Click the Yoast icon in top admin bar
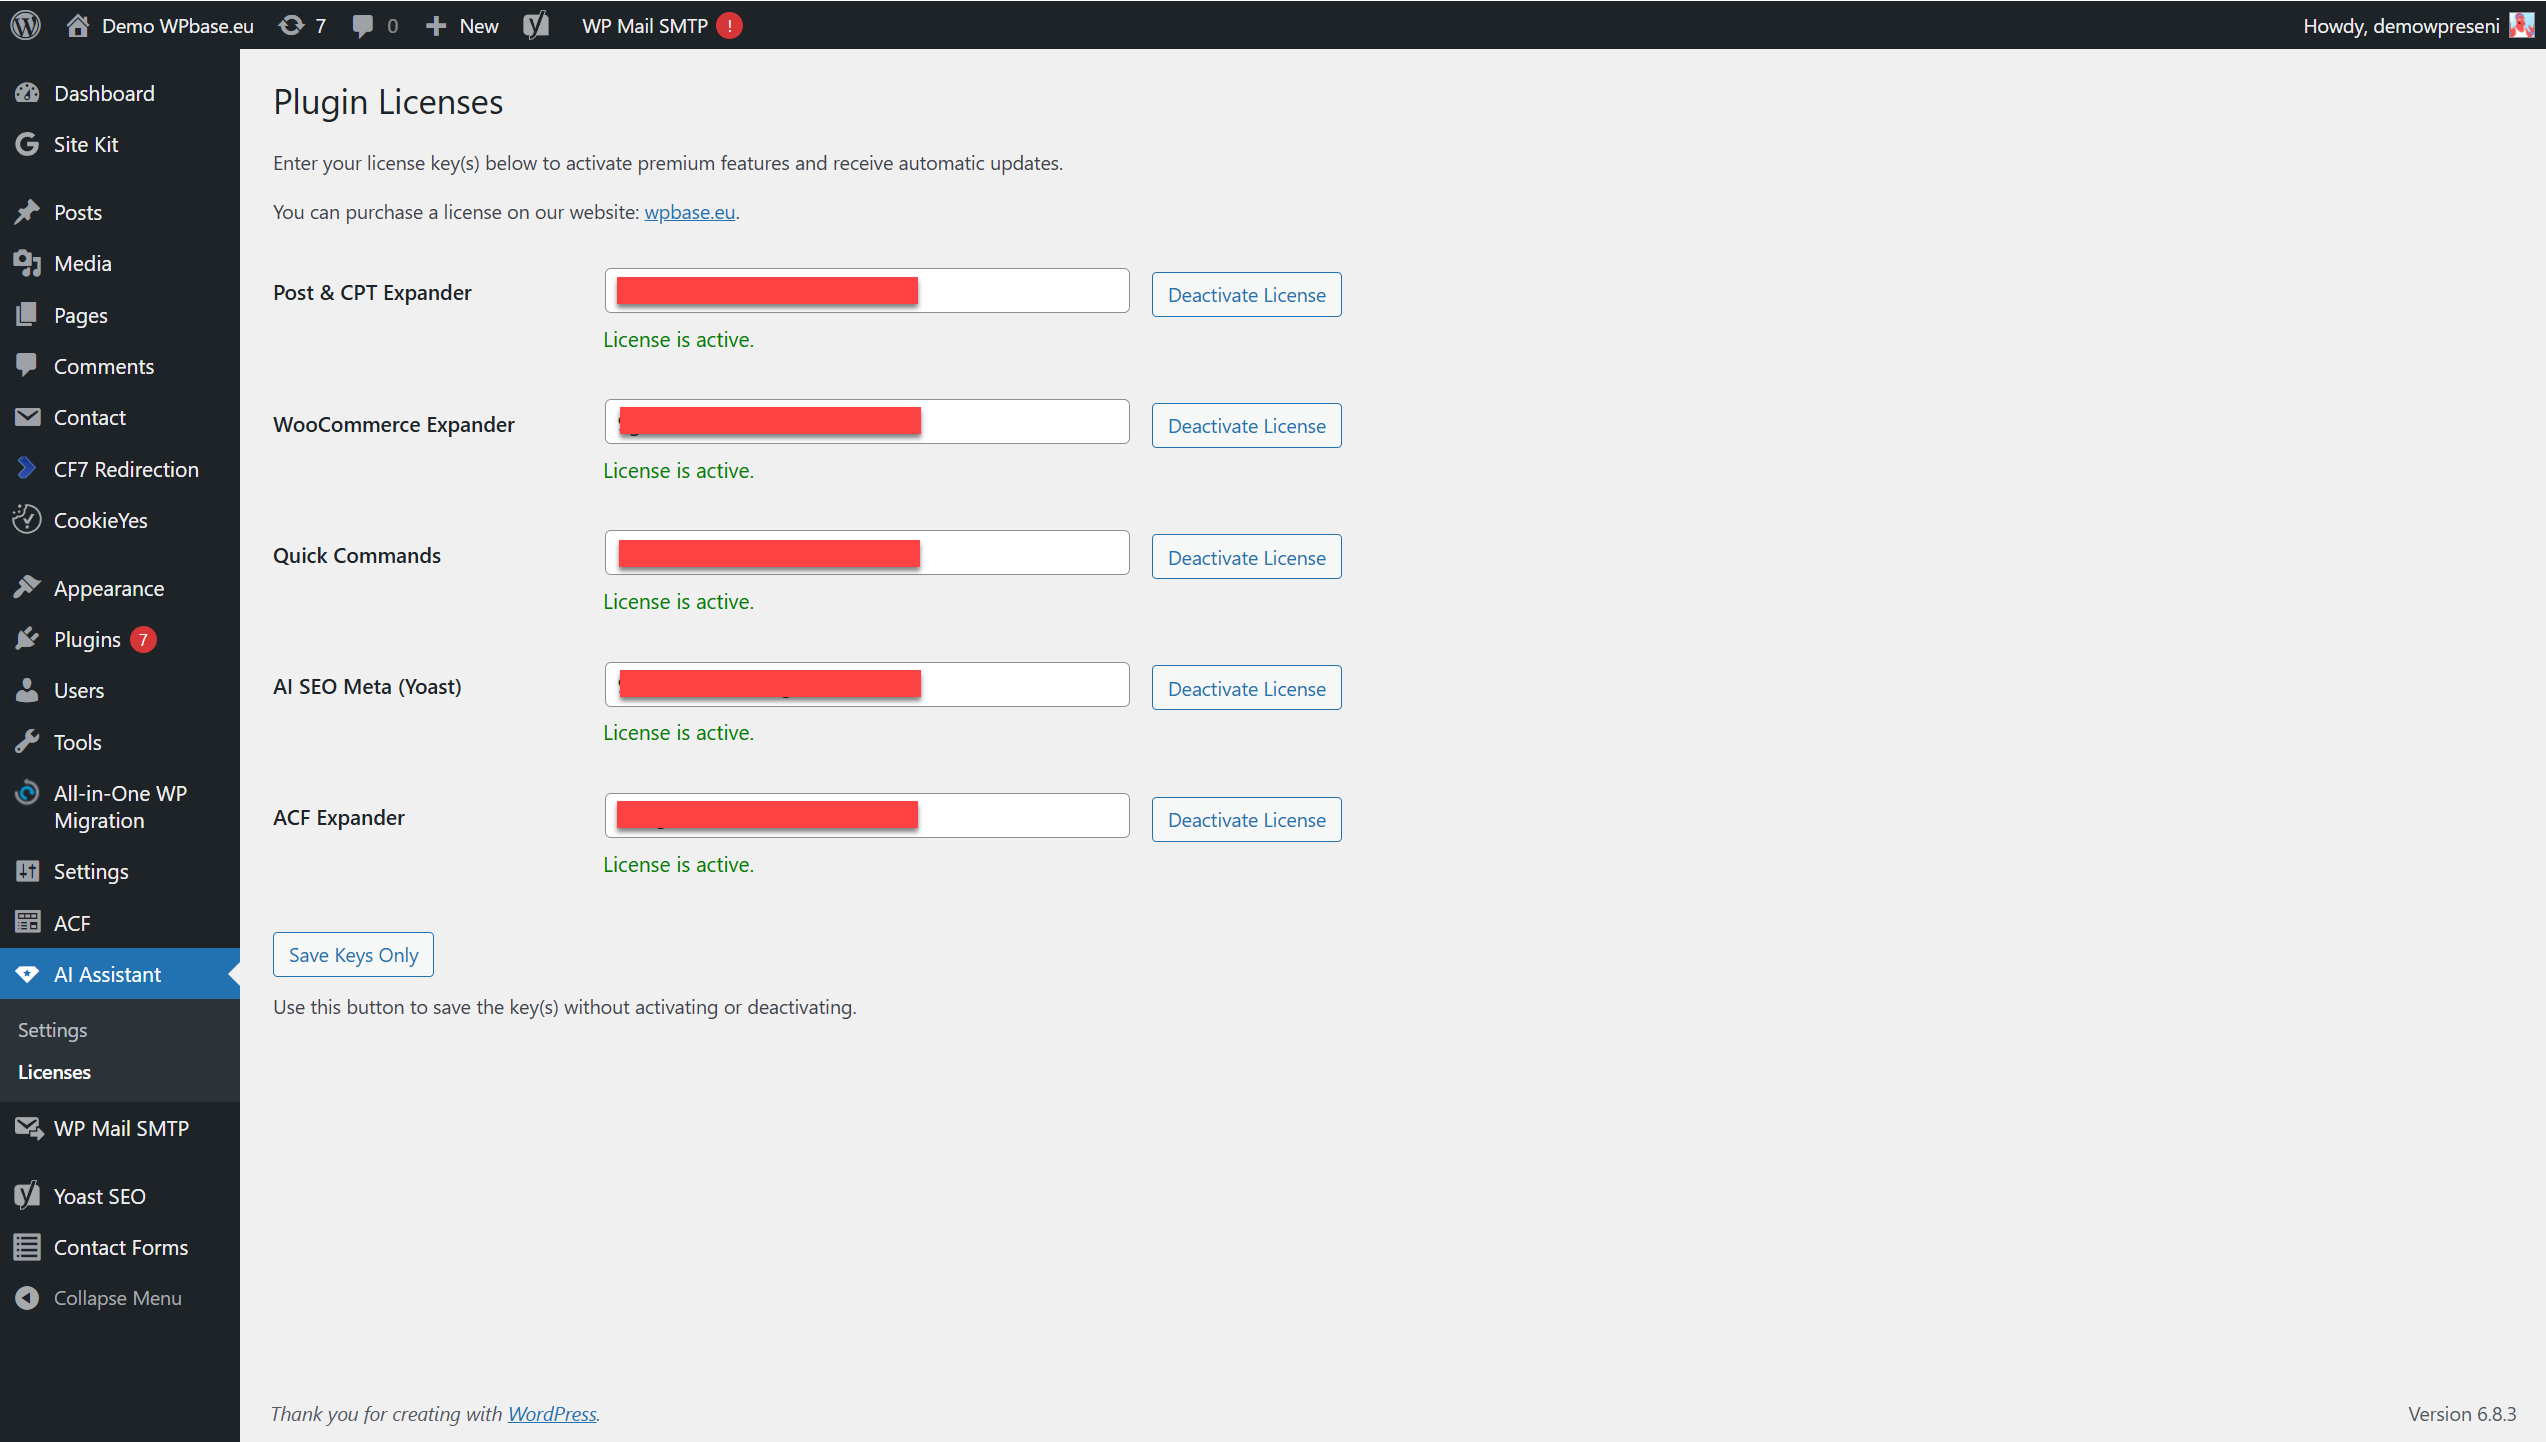 click(536, 25)
